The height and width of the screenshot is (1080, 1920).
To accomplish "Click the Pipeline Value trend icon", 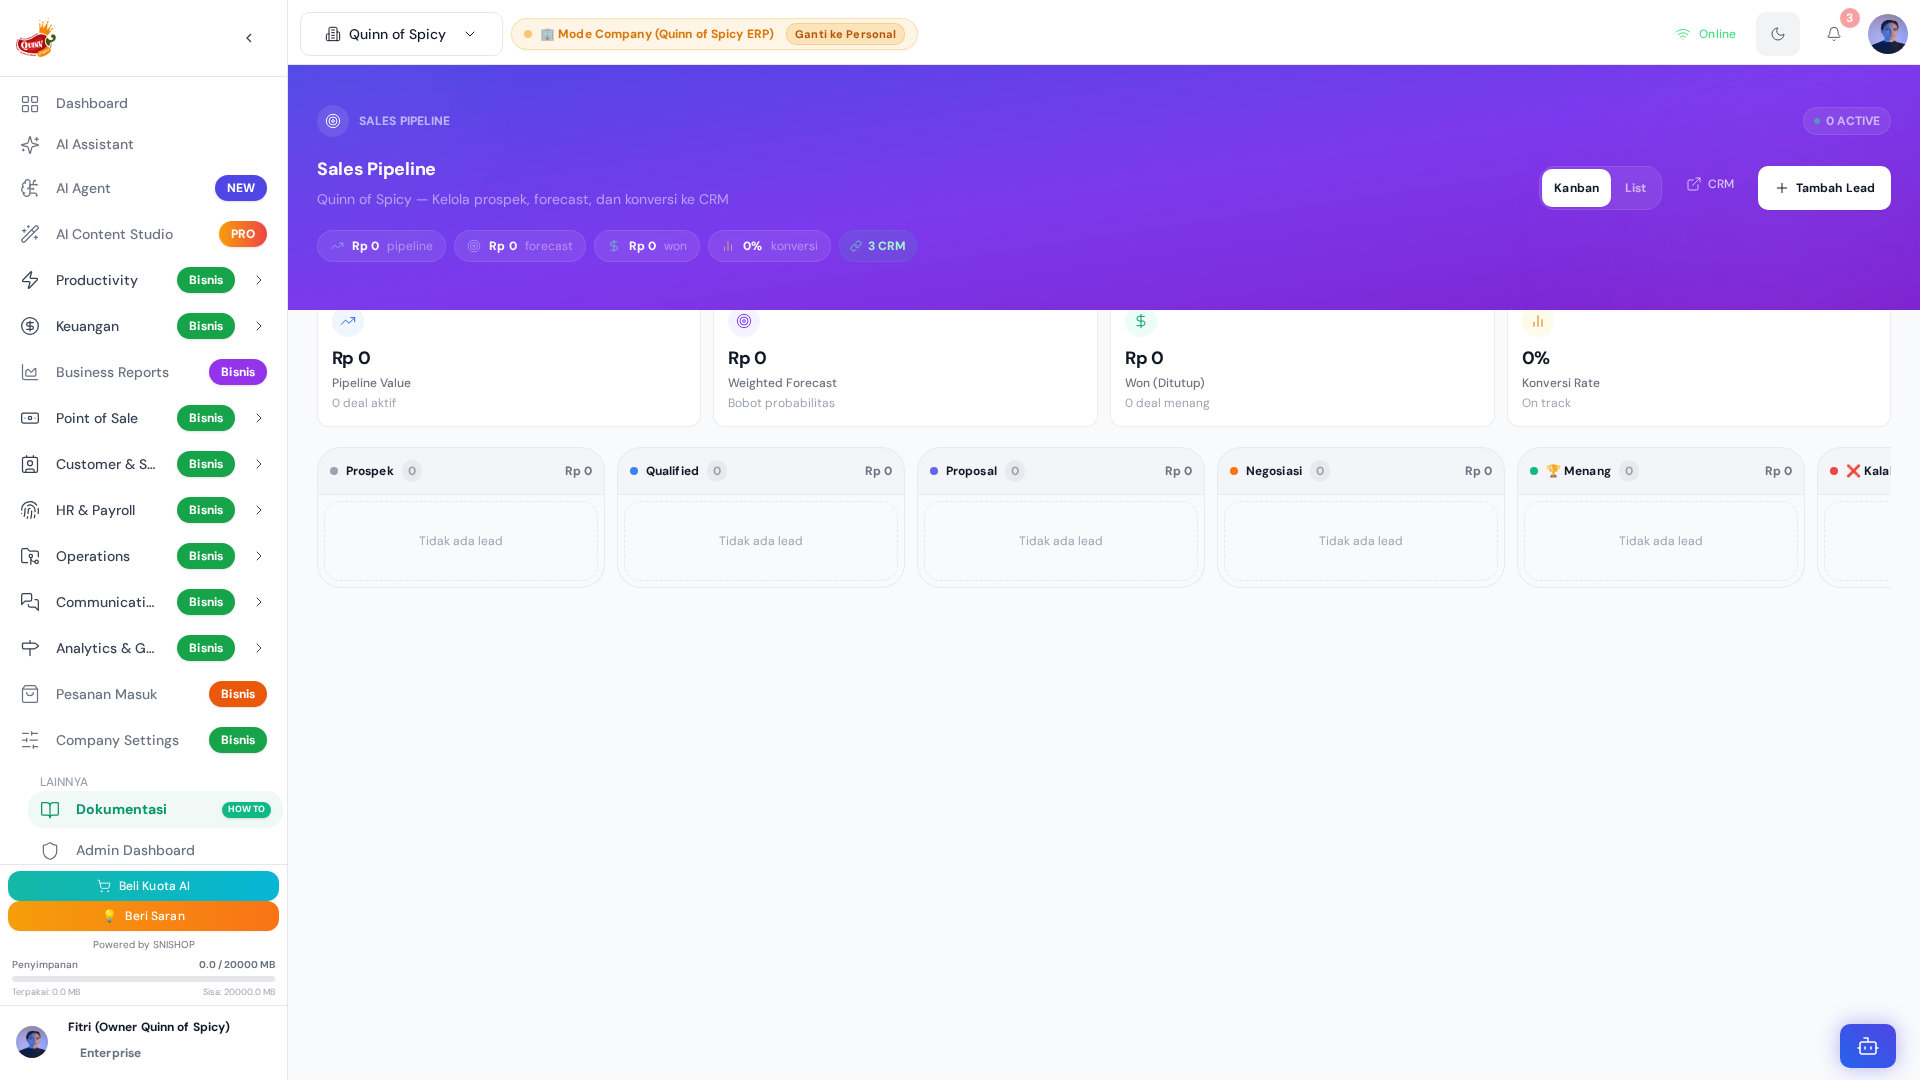I will pos(348,321).
